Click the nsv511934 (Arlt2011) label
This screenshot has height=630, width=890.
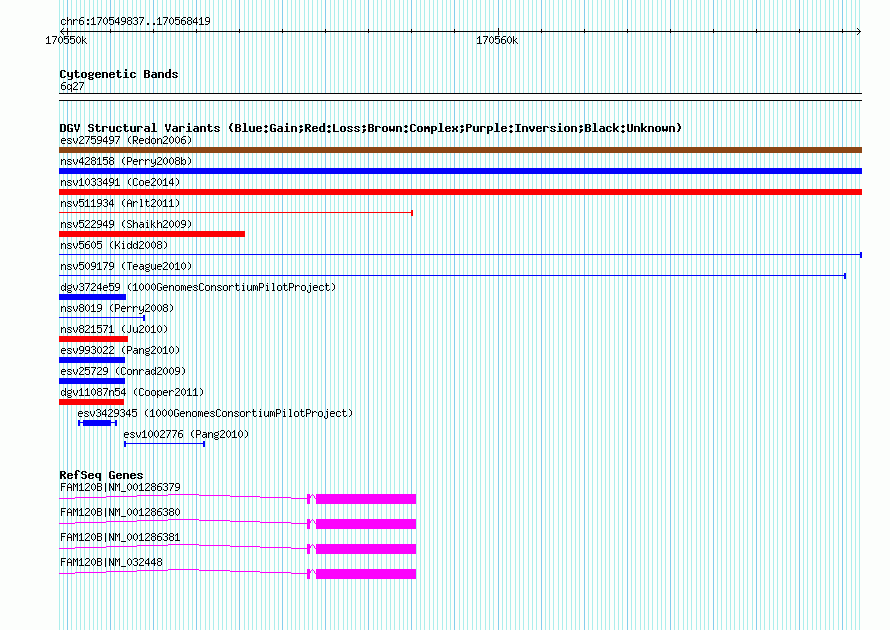pos(120,203)
